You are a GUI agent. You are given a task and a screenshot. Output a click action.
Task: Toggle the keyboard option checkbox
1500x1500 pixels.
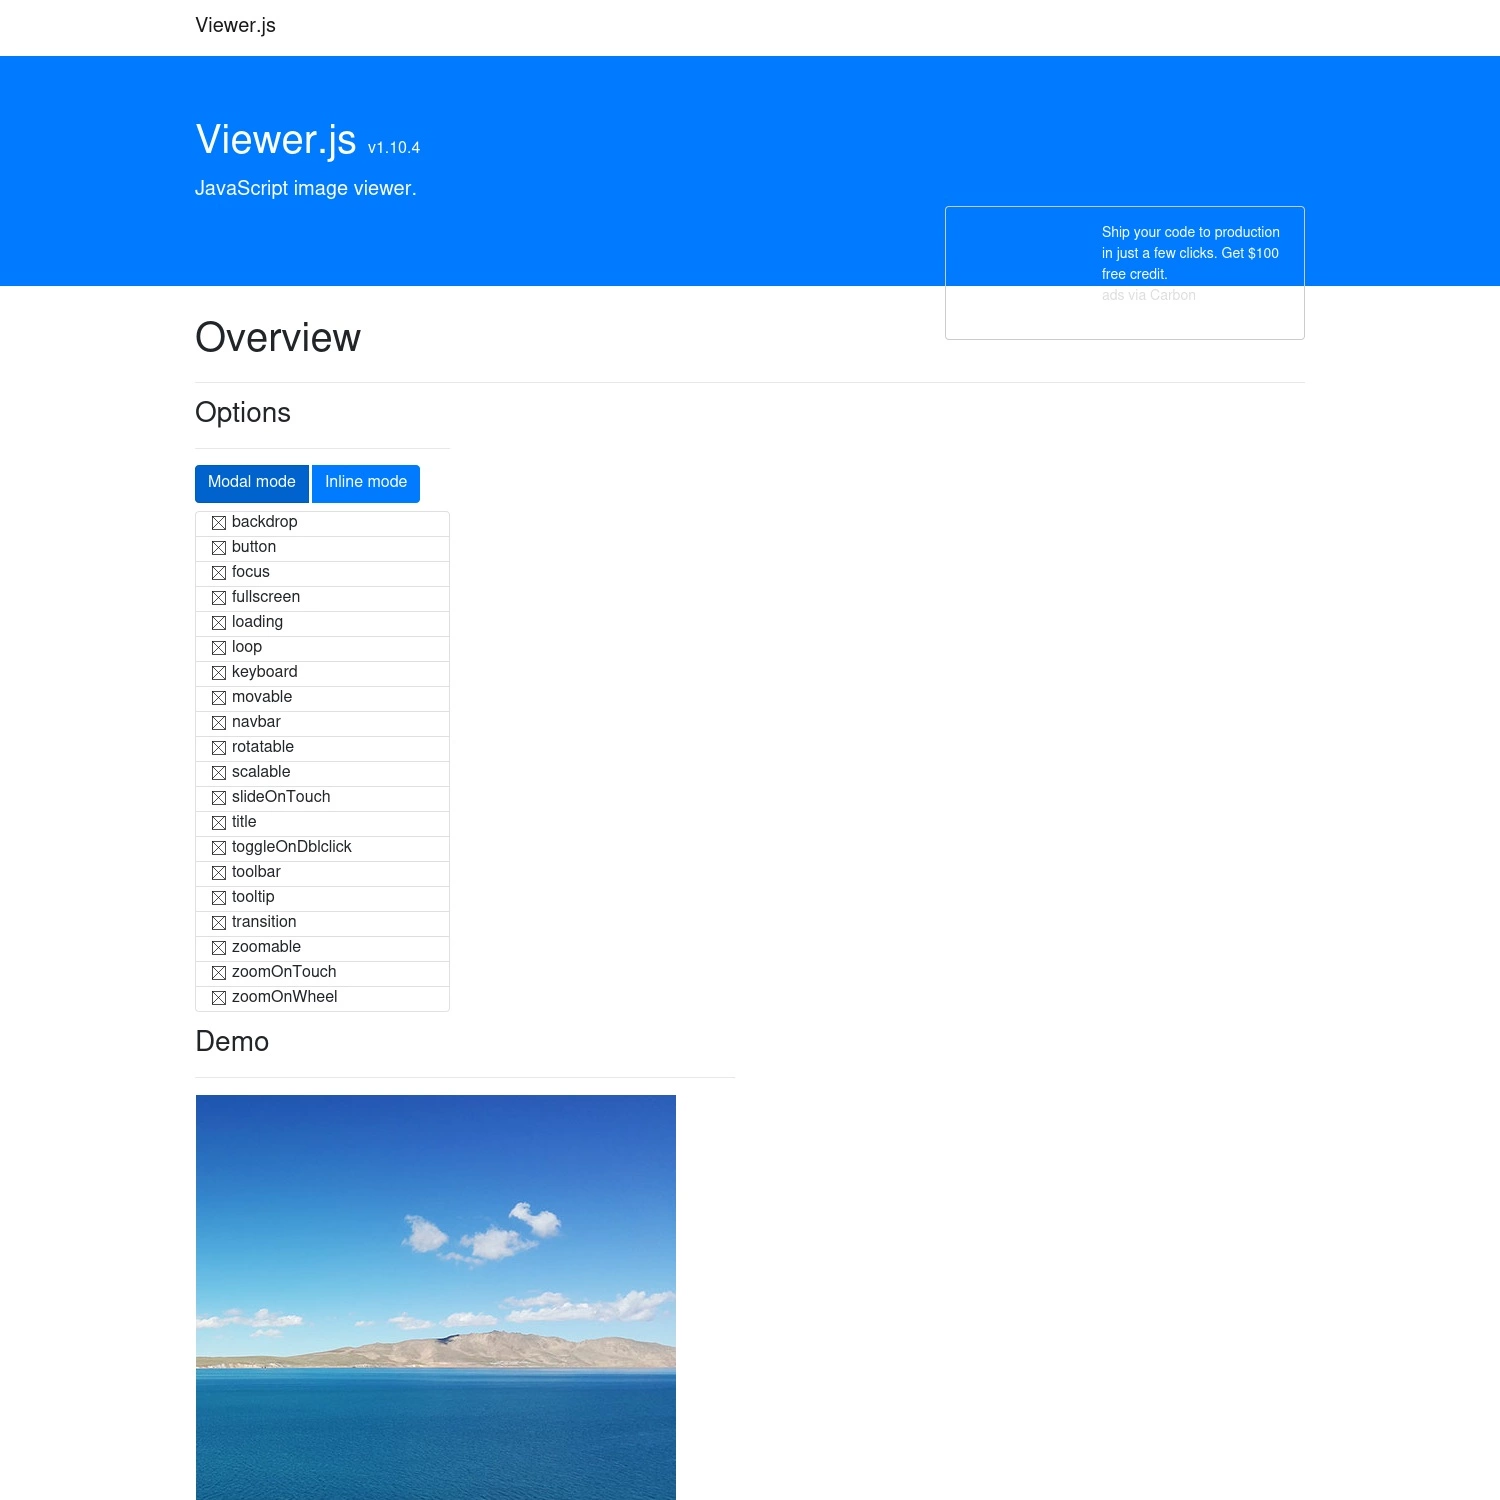[x=219, y=673]
